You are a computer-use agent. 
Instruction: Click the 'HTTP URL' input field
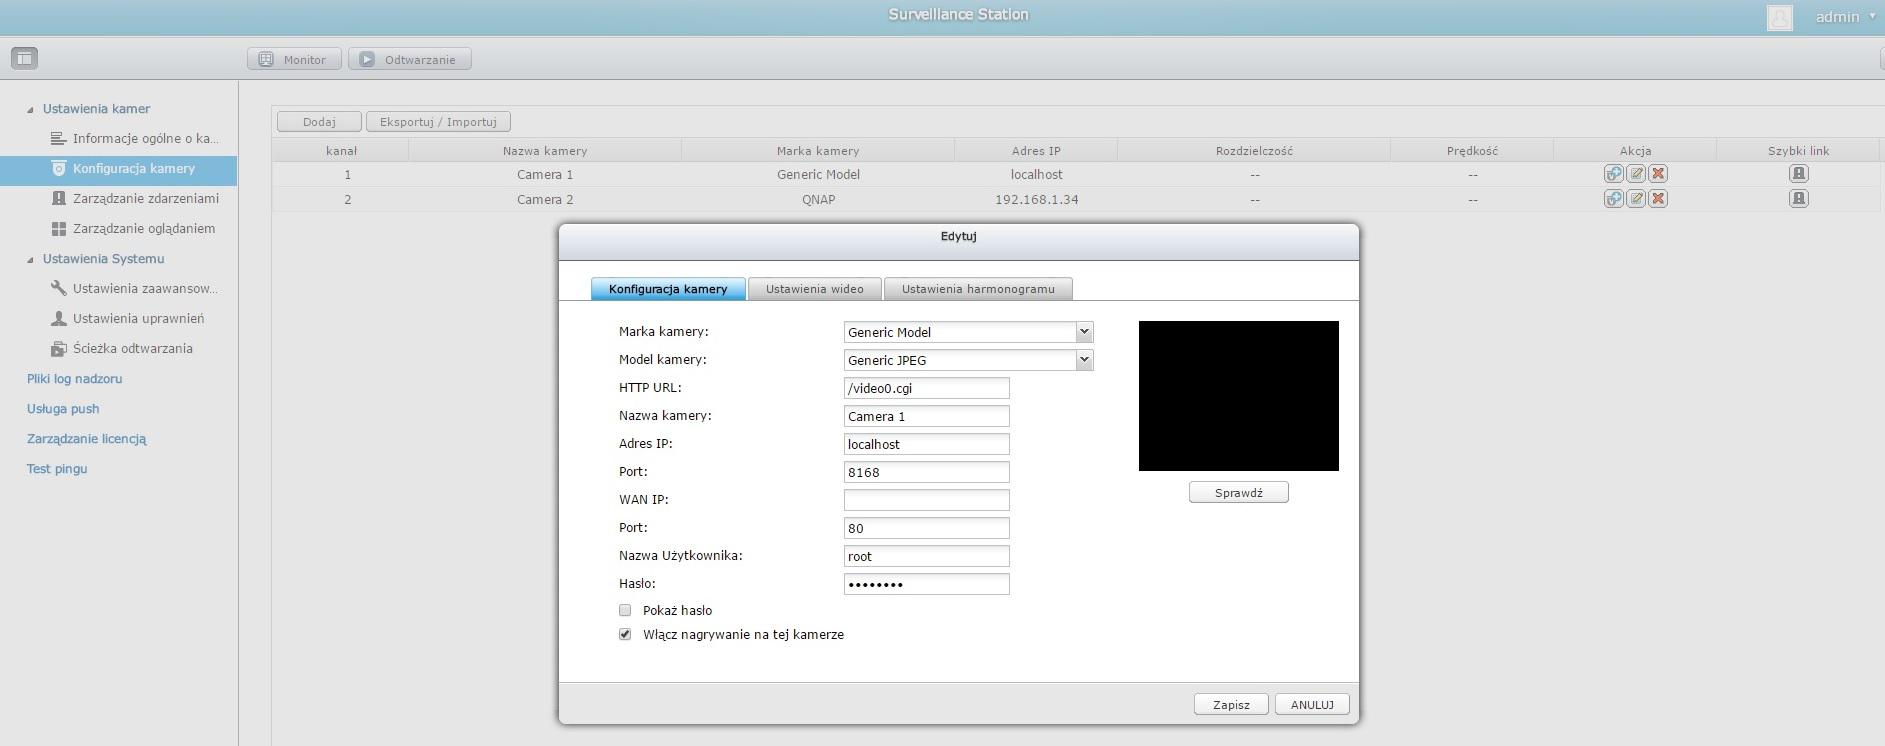(926, 388)
